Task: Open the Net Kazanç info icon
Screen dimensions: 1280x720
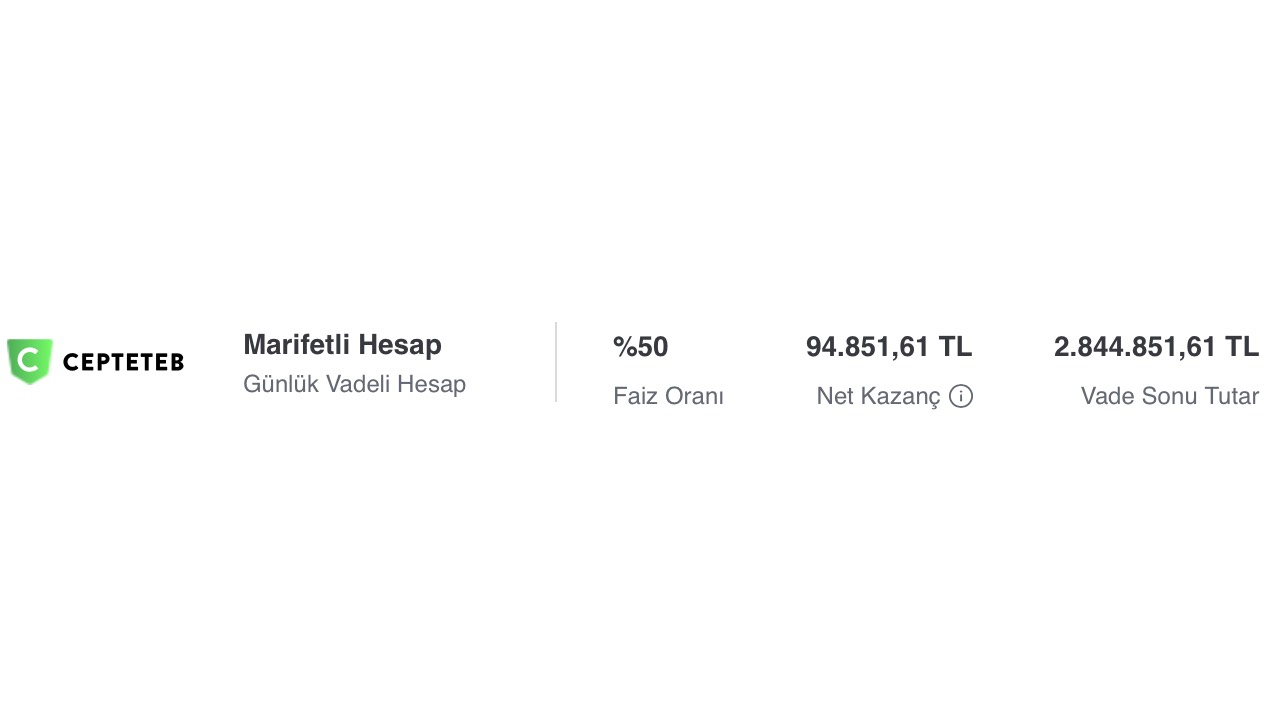Action: click(961, 396)
